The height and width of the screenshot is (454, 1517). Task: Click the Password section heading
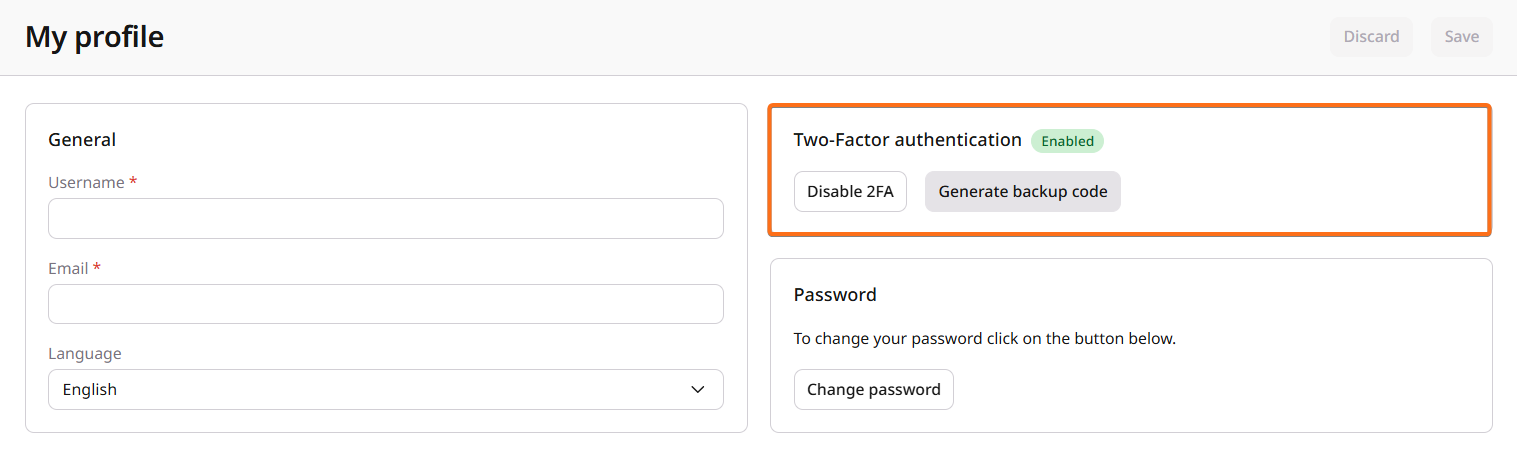[835, 295]
